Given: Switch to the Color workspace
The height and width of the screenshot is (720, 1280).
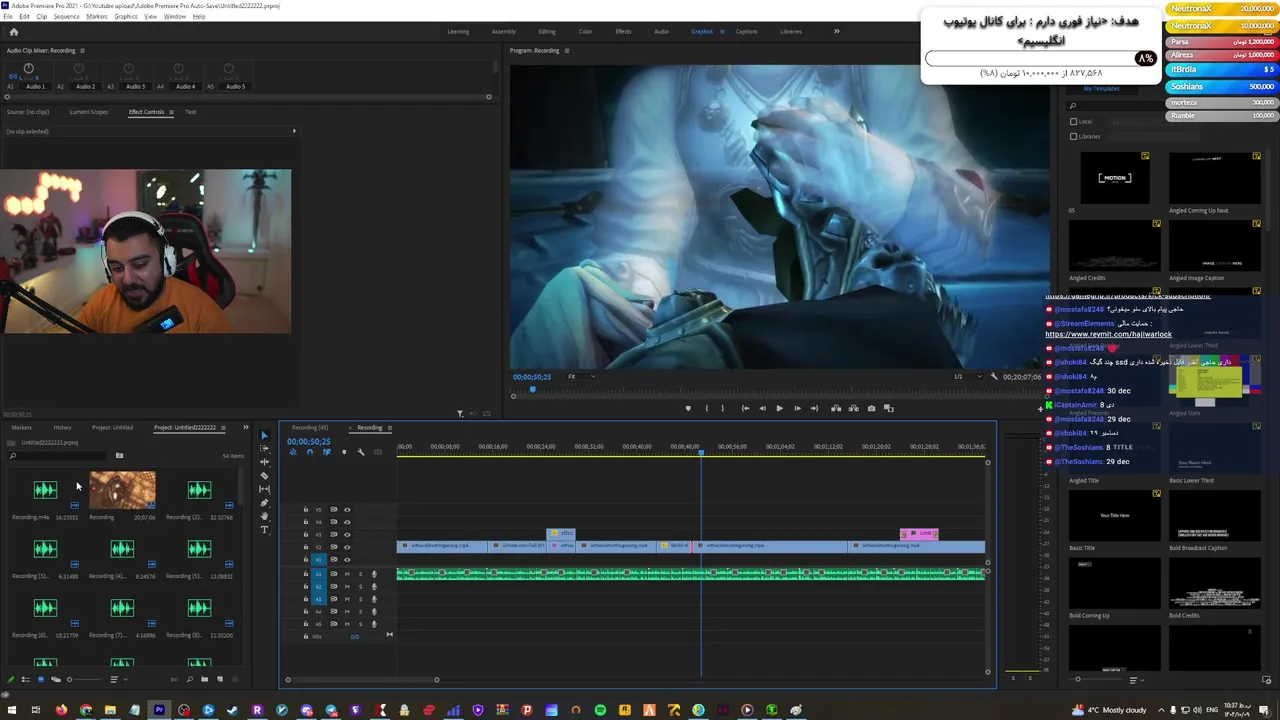Looking at the screenshot, I should (x=585, y=31).
